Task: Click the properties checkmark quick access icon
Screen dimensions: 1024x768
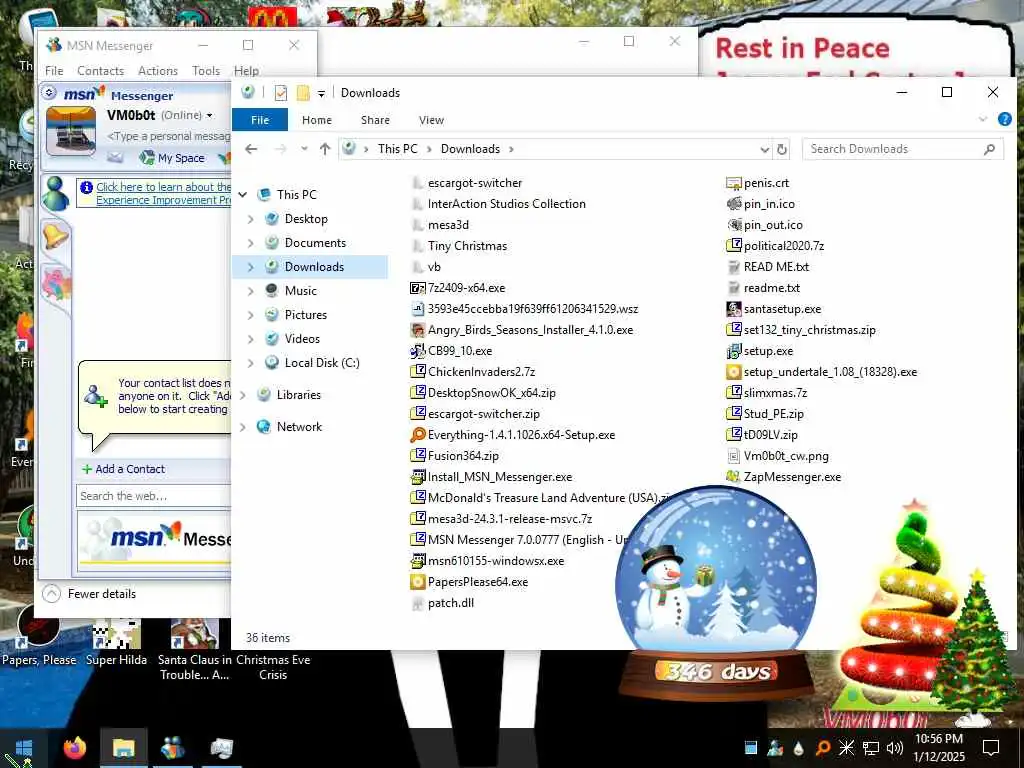Action: coord(281,93)
